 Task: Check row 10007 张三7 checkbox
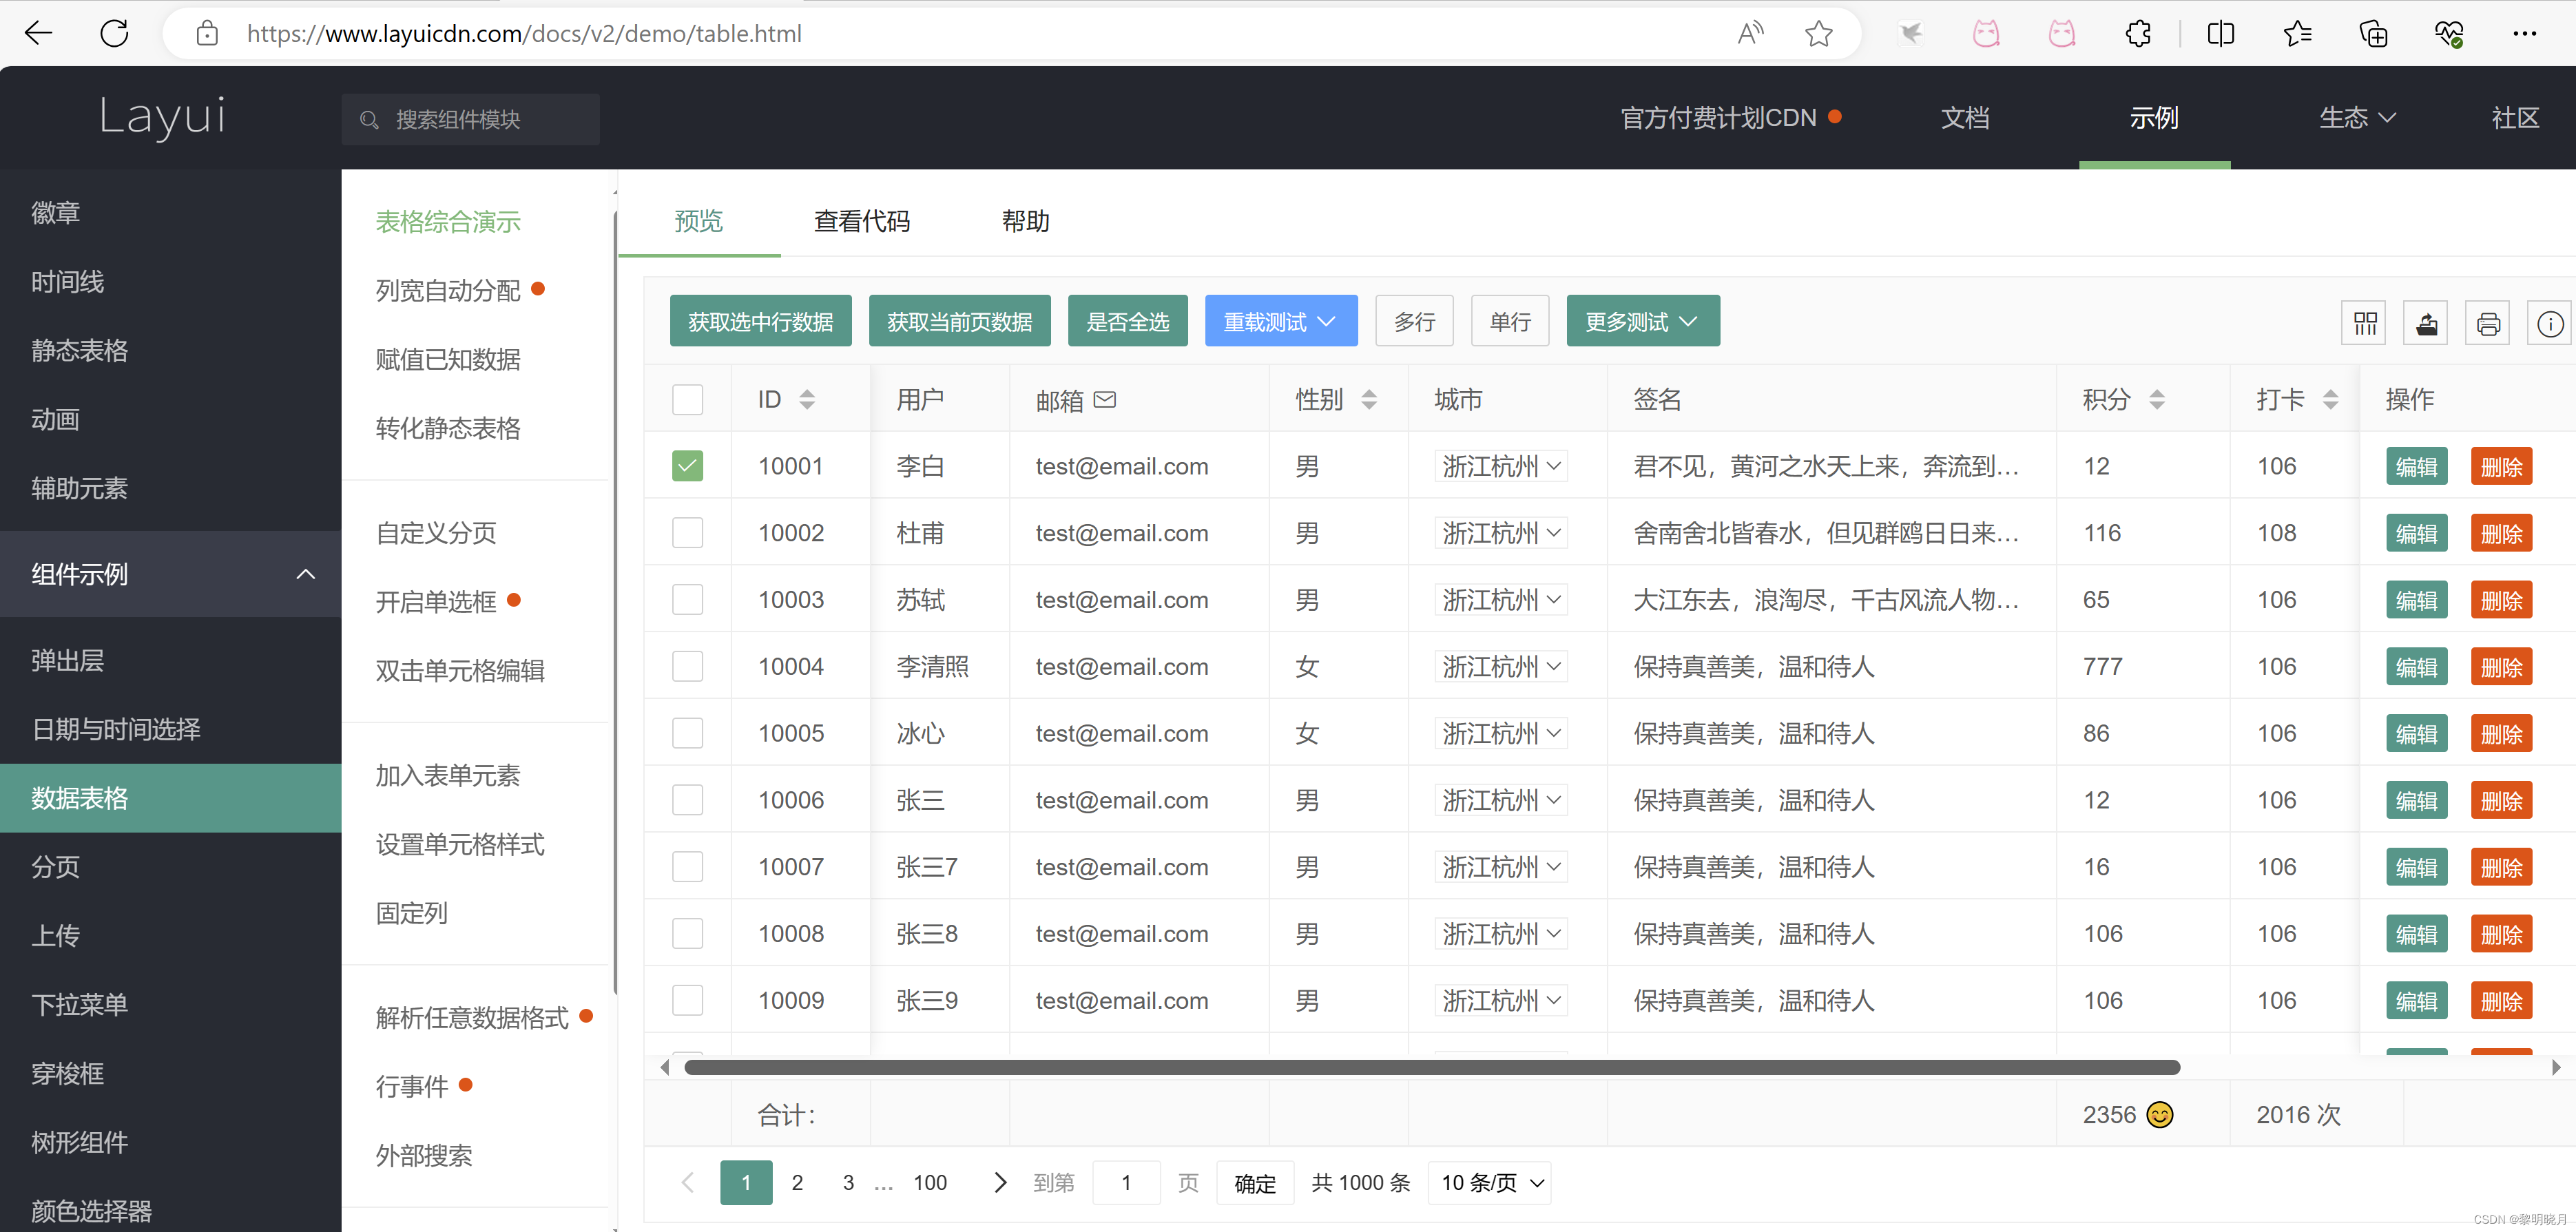pyautogui.click(x=687, y=867)
